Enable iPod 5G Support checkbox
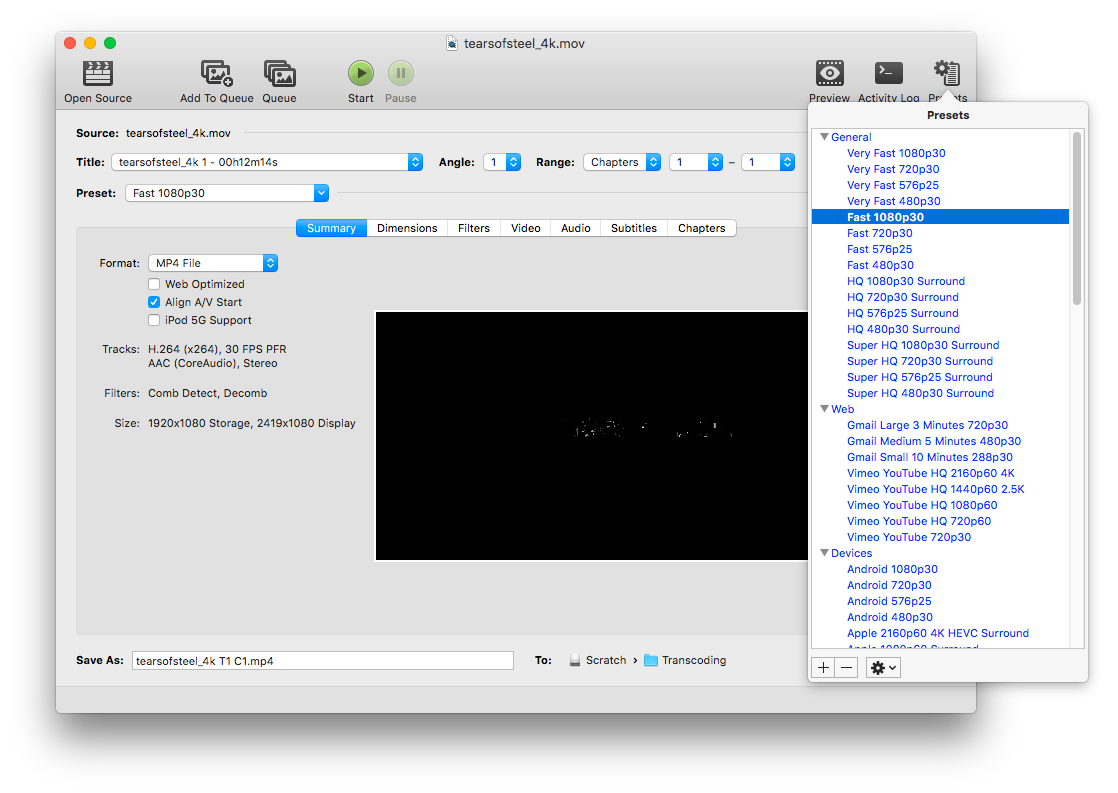This screenshot has height=793, width=1118. click(154, 320)
